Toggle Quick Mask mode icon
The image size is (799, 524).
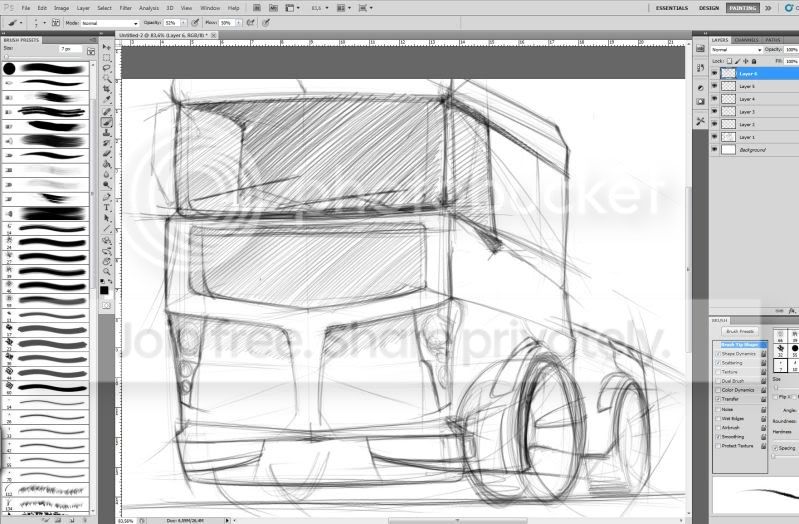click(x=106, y=305)
